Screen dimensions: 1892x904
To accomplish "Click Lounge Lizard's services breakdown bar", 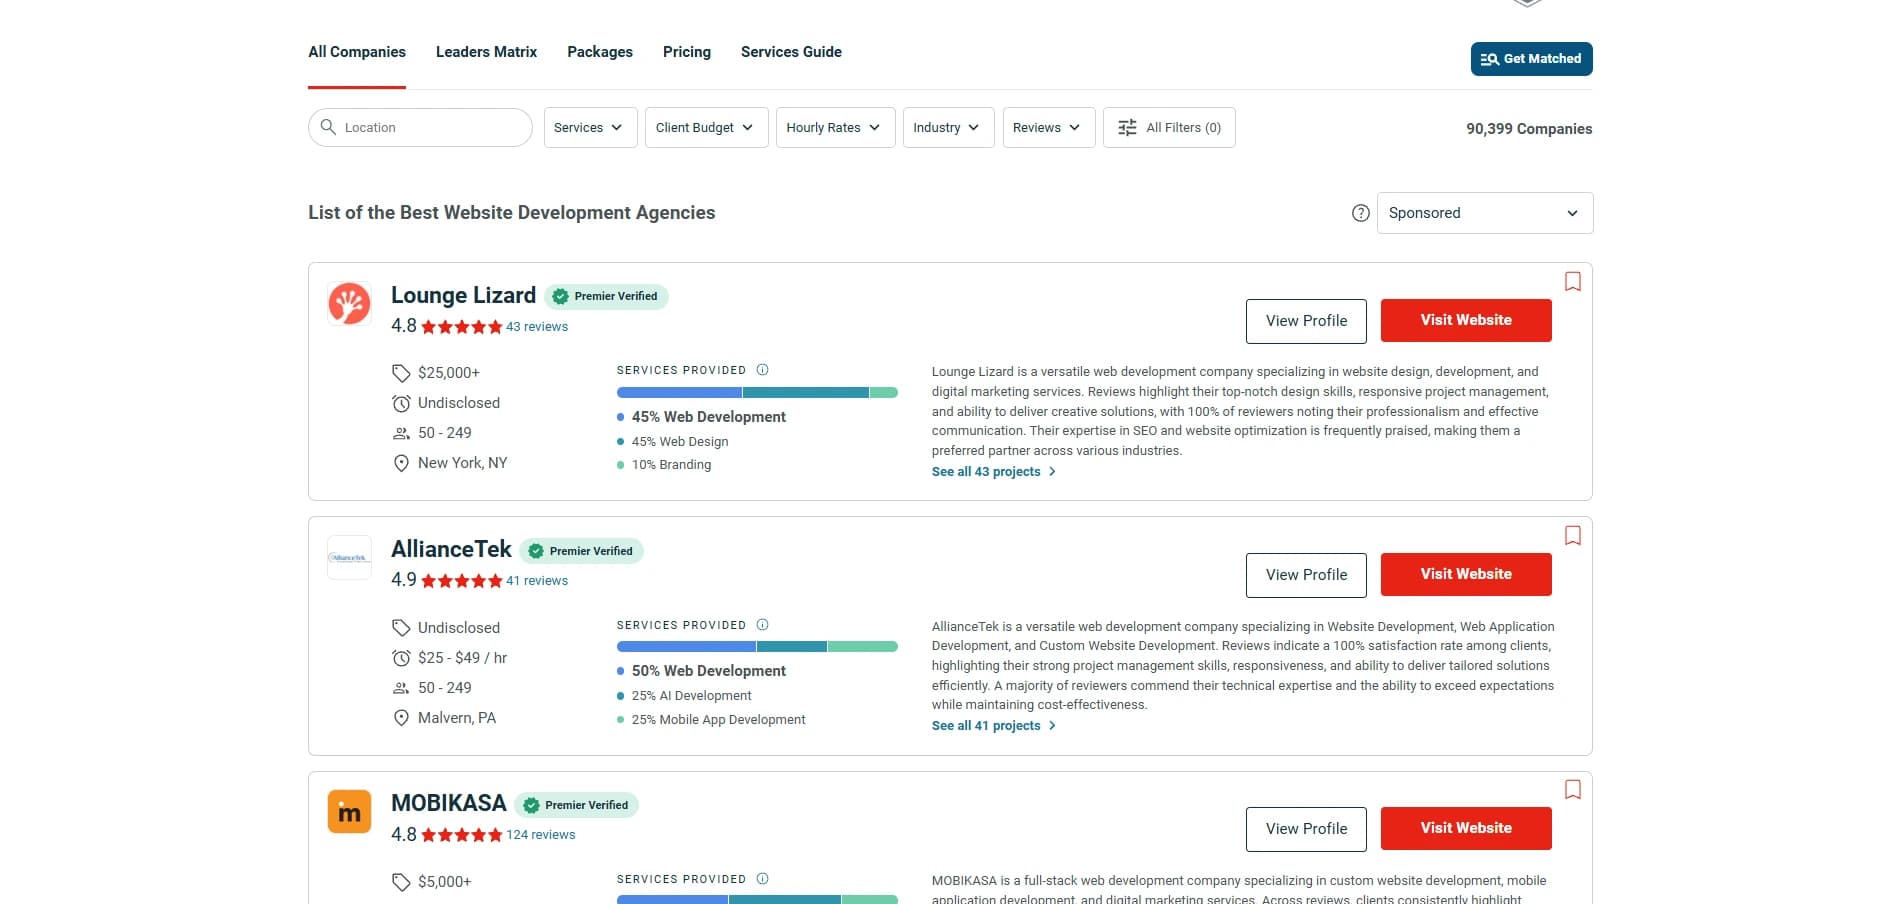I will click(x=757, y=393).
